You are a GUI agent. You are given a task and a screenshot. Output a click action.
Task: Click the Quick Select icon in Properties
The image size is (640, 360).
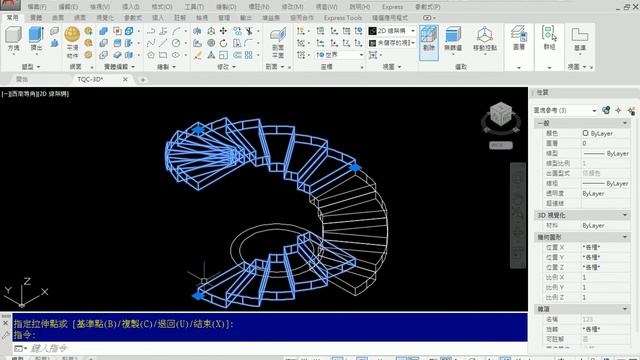[631, 110]
